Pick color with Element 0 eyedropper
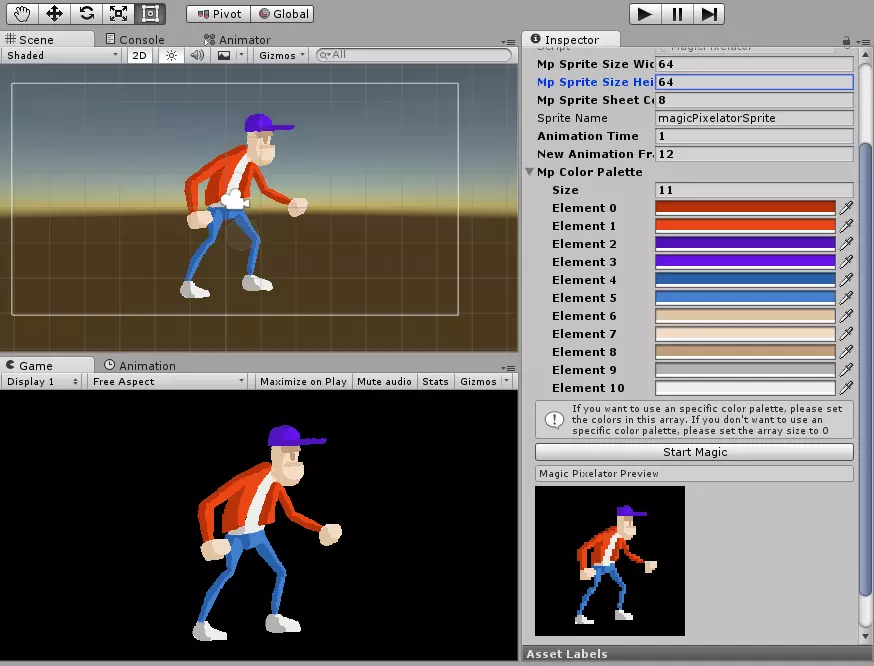This screenshot has width=874, height=666. 846,208
